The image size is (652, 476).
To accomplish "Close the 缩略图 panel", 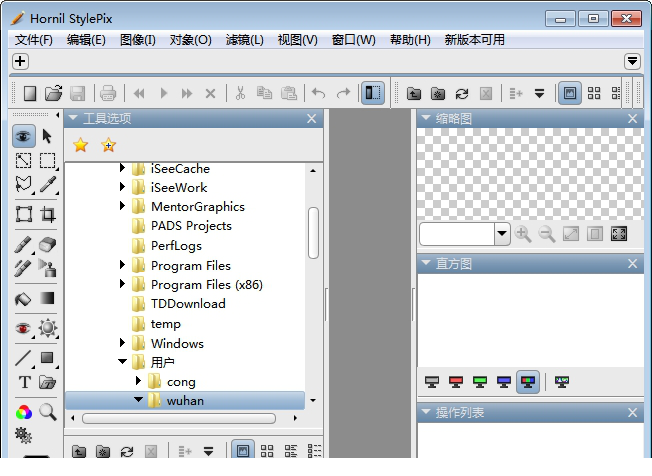I will [632, 119].
